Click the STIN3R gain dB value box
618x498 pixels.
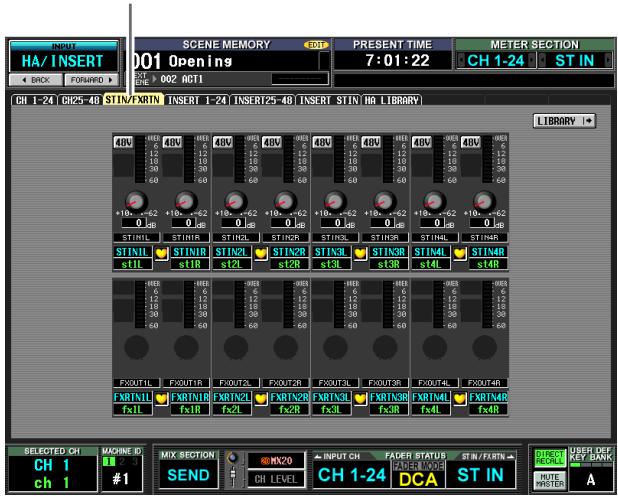coord(383,223)
